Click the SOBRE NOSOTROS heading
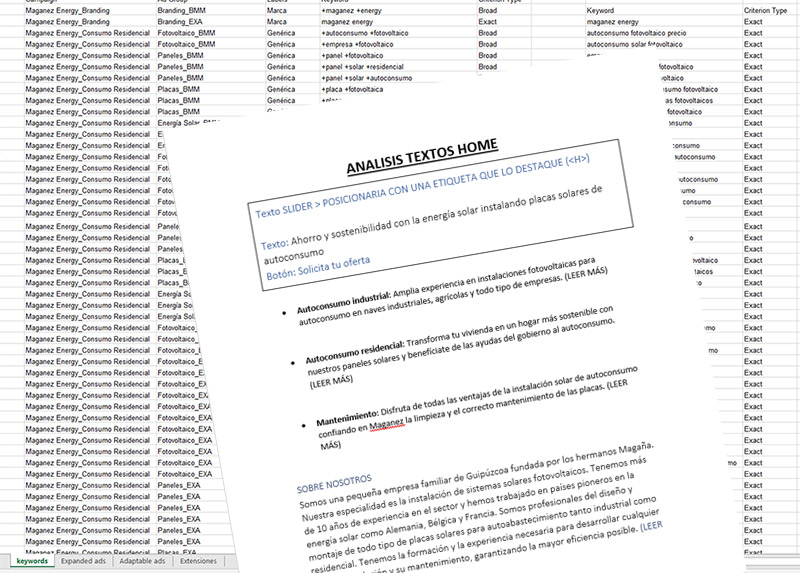 coord(334,481)
